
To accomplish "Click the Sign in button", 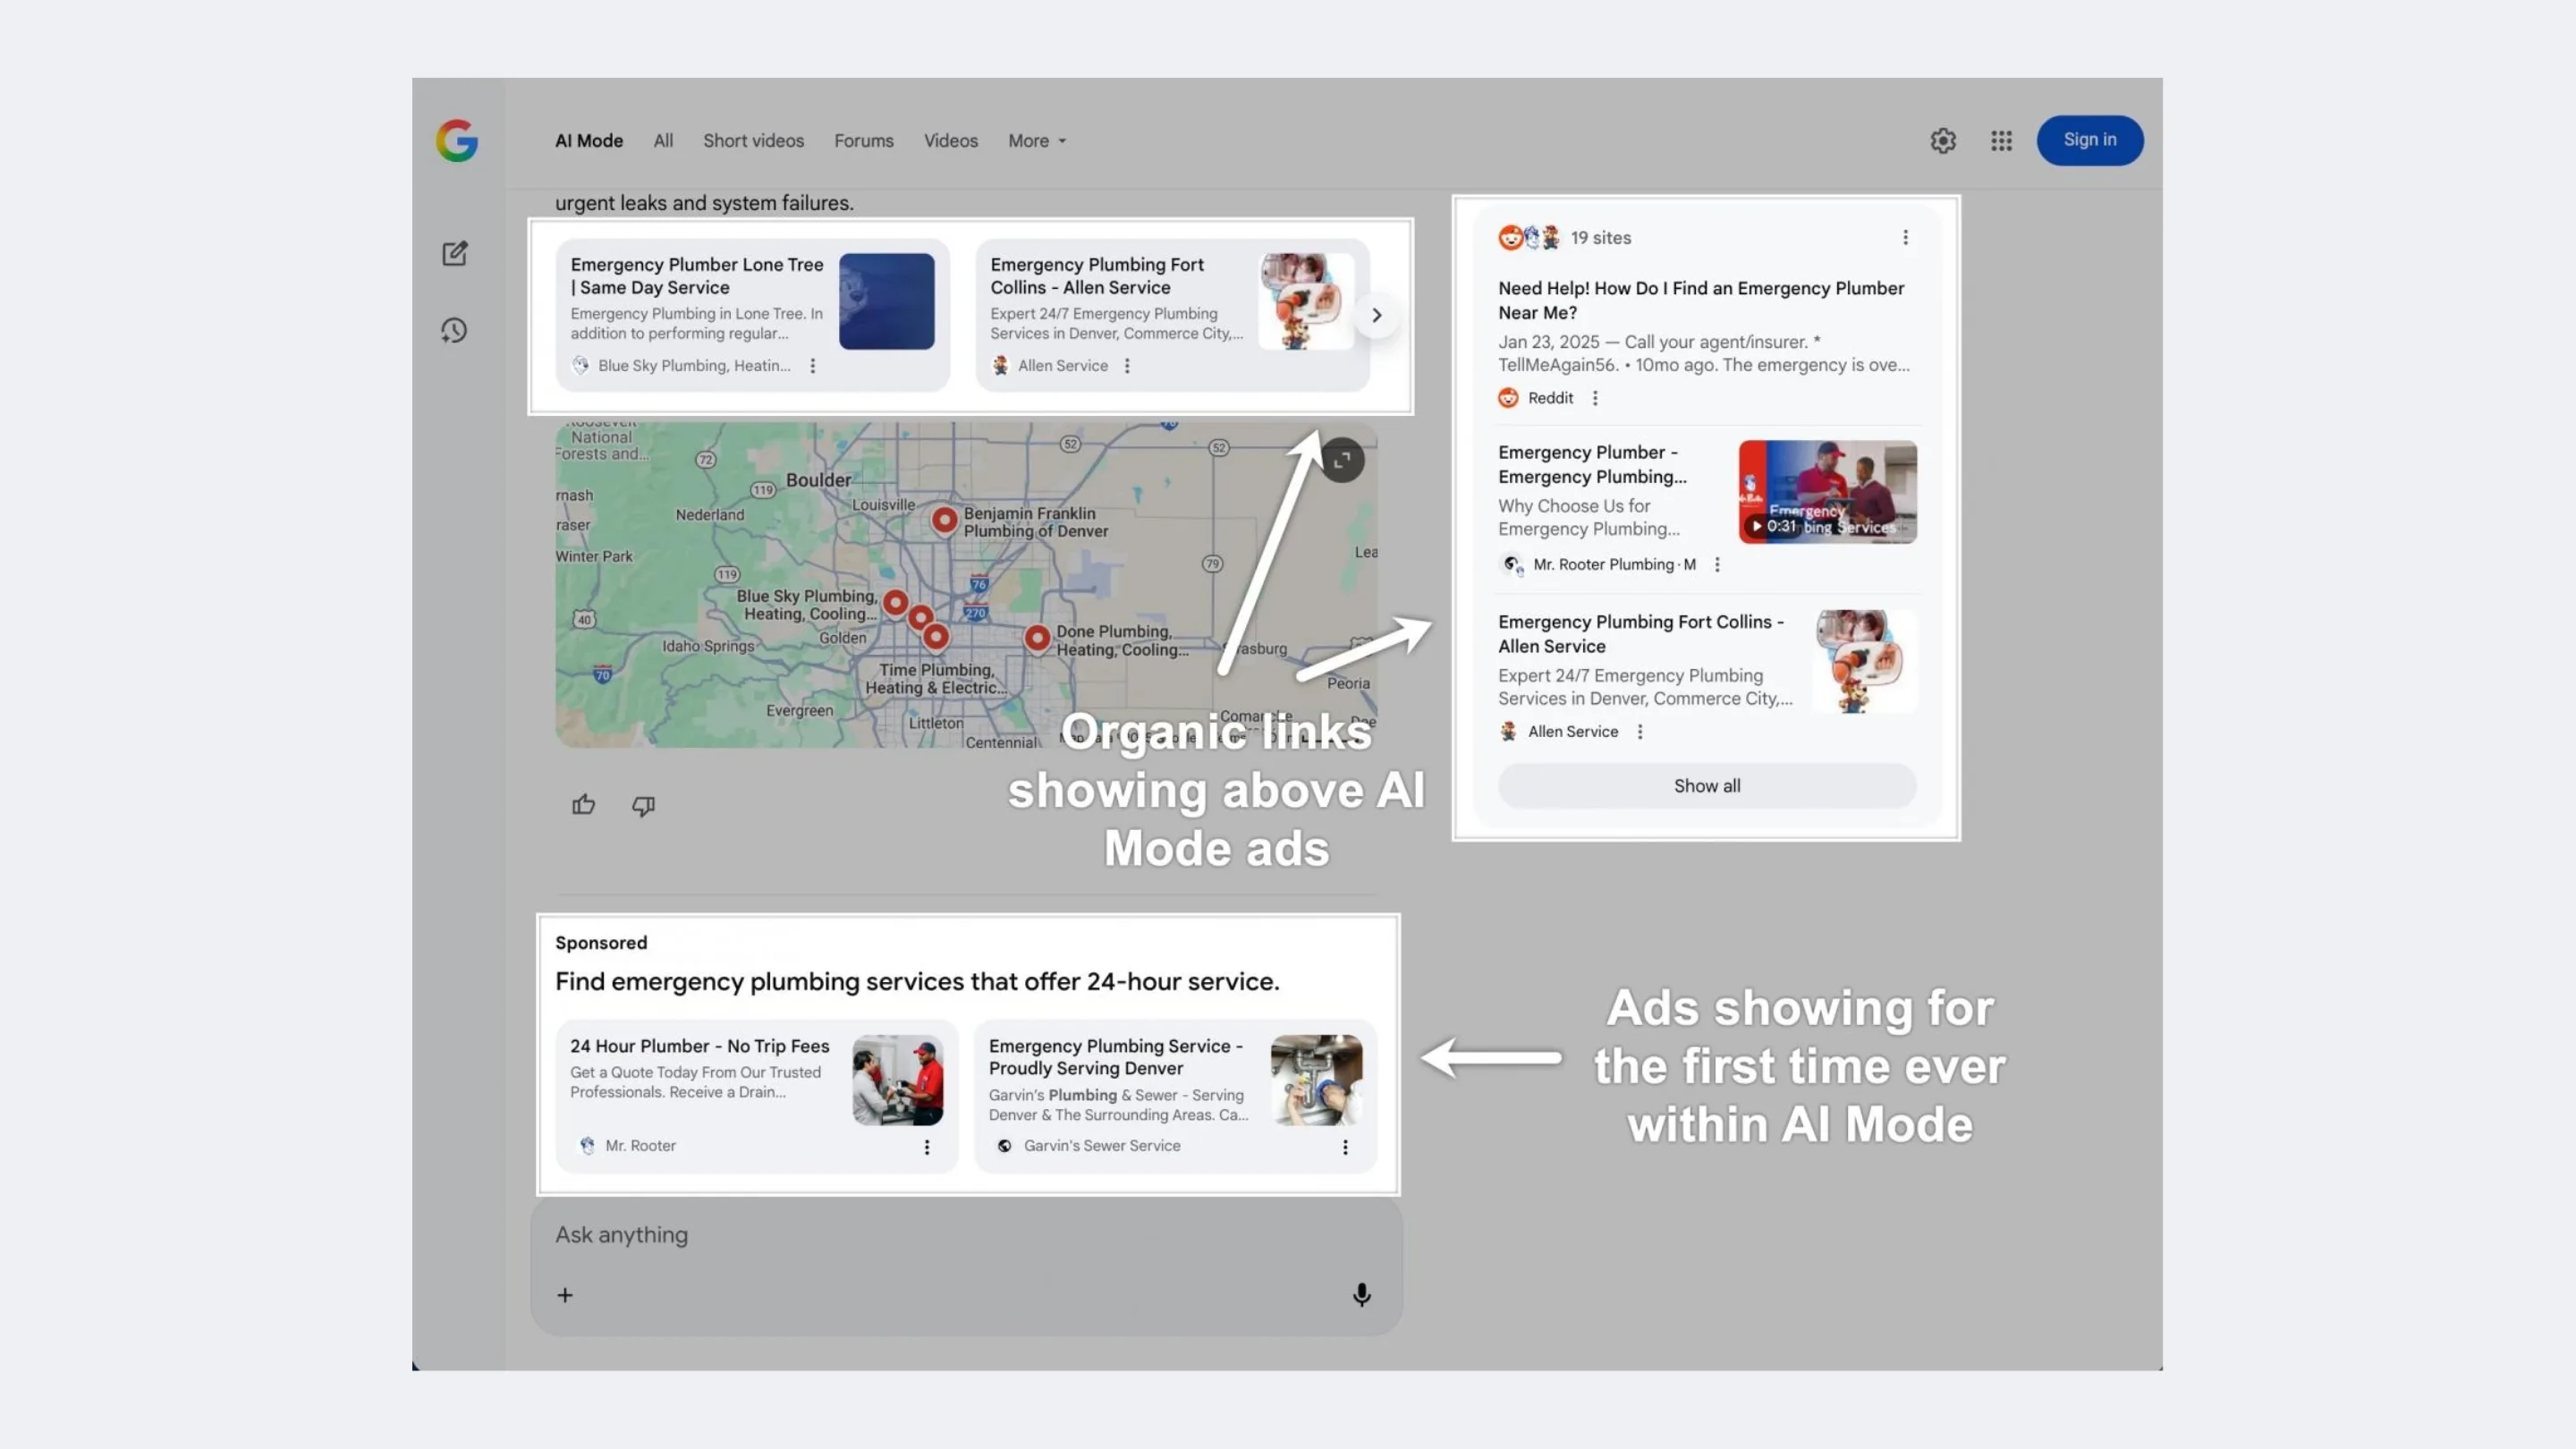I will 2089,140.
